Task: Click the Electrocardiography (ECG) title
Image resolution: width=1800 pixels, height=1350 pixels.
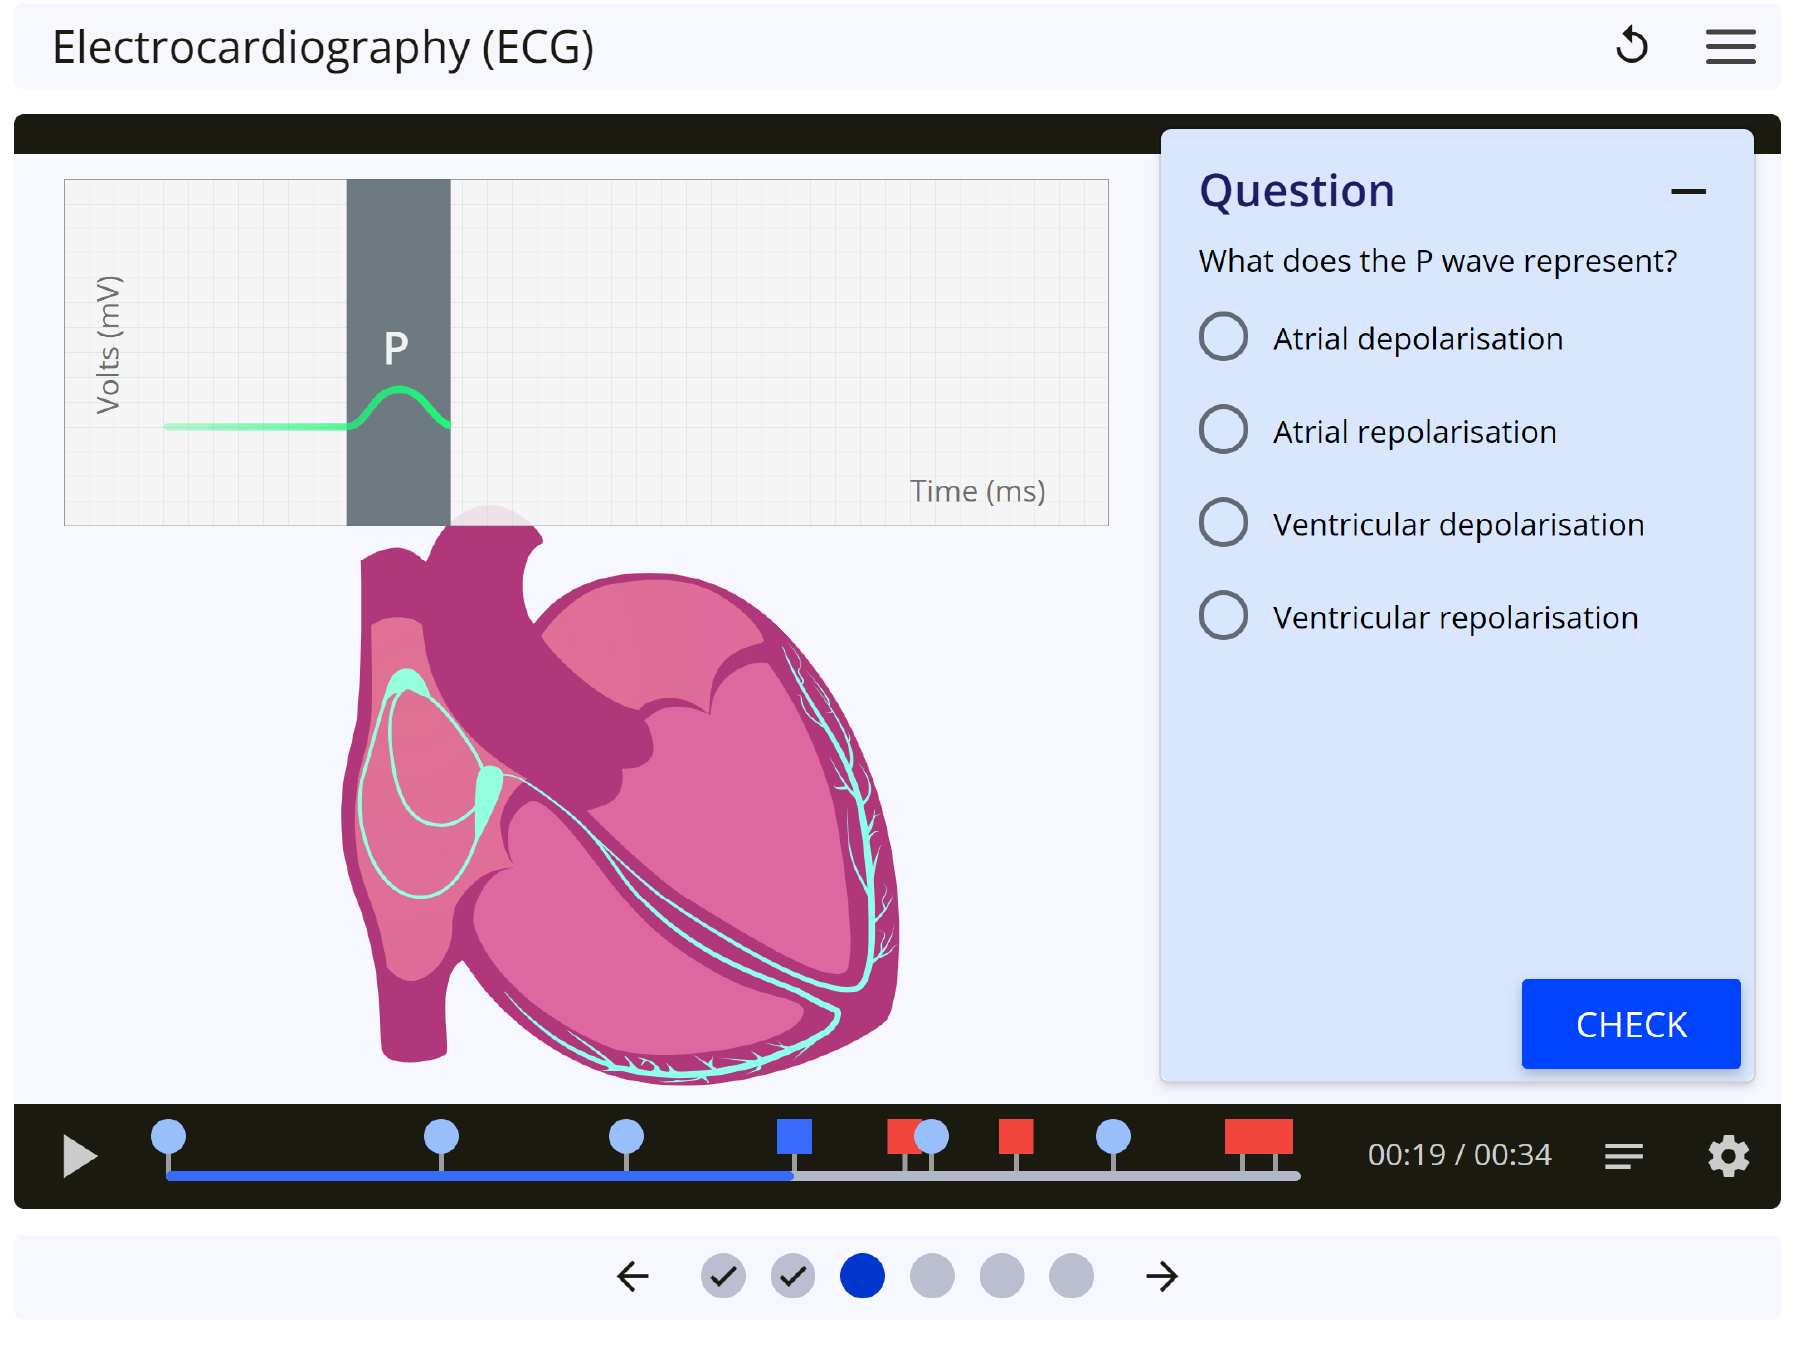Action: [323, 47]
